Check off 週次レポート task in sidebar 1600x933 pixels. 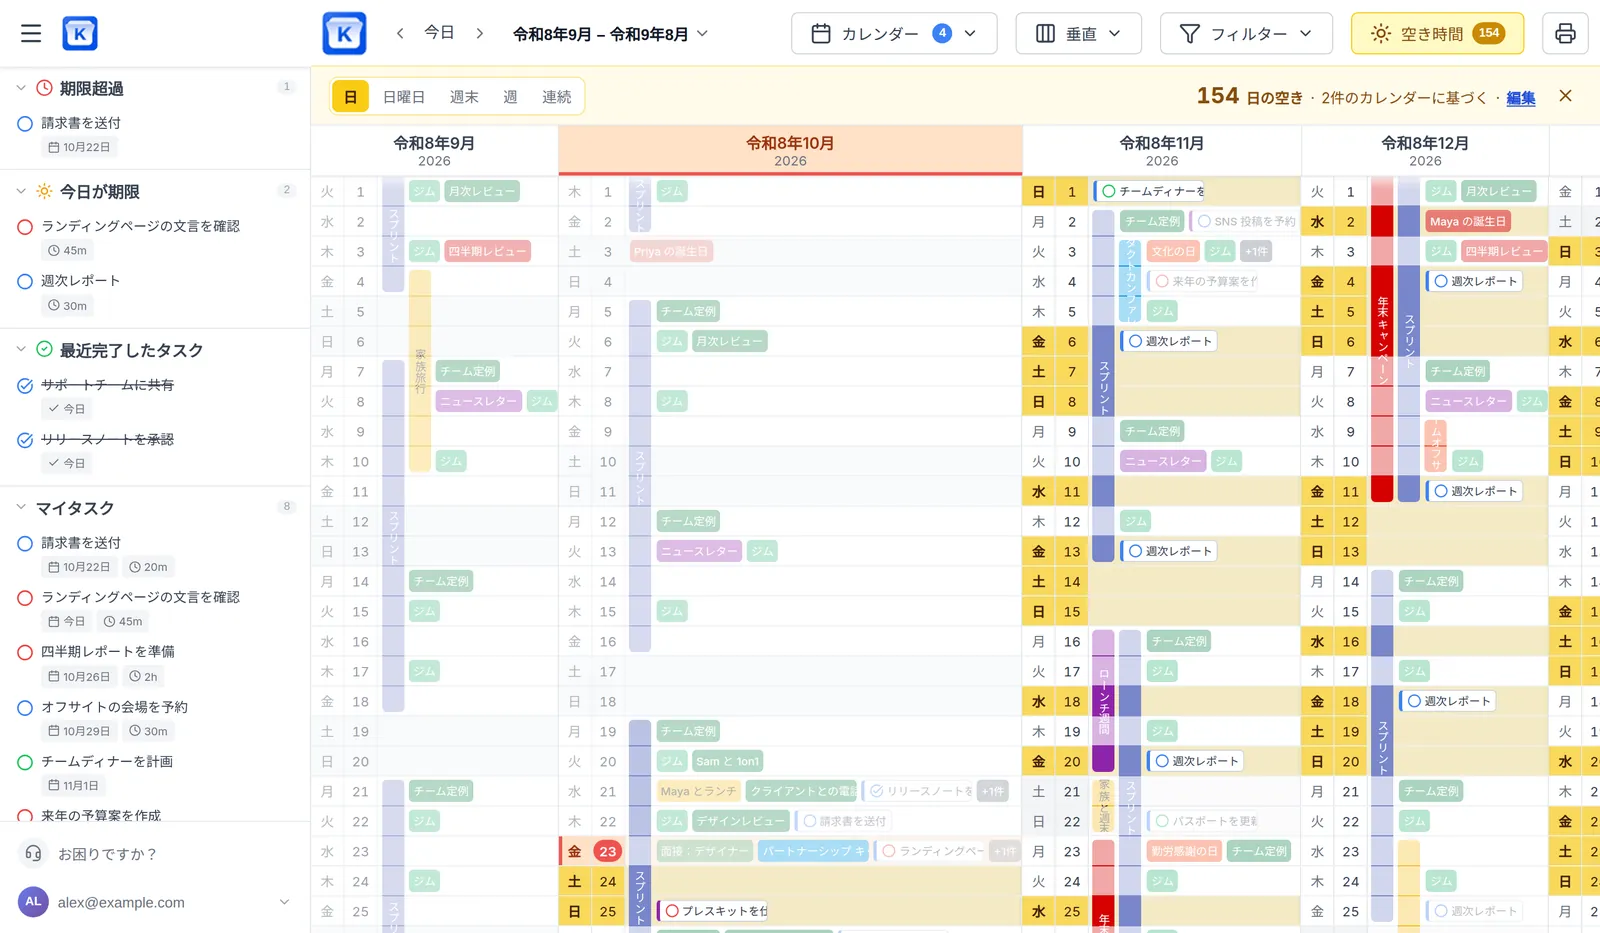tap(25, 282)
